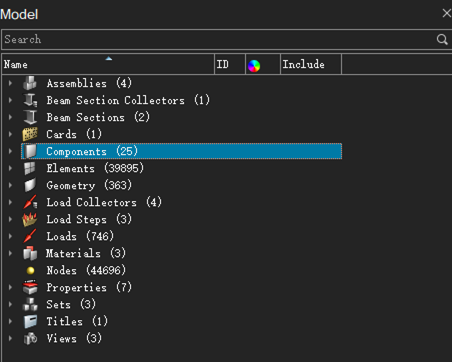Click the Elements mesh icon

click(30, 168)
